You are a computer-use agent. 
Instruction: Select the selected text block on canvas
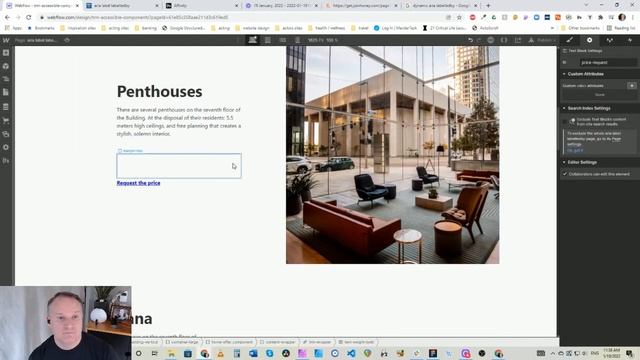(179, 166)
